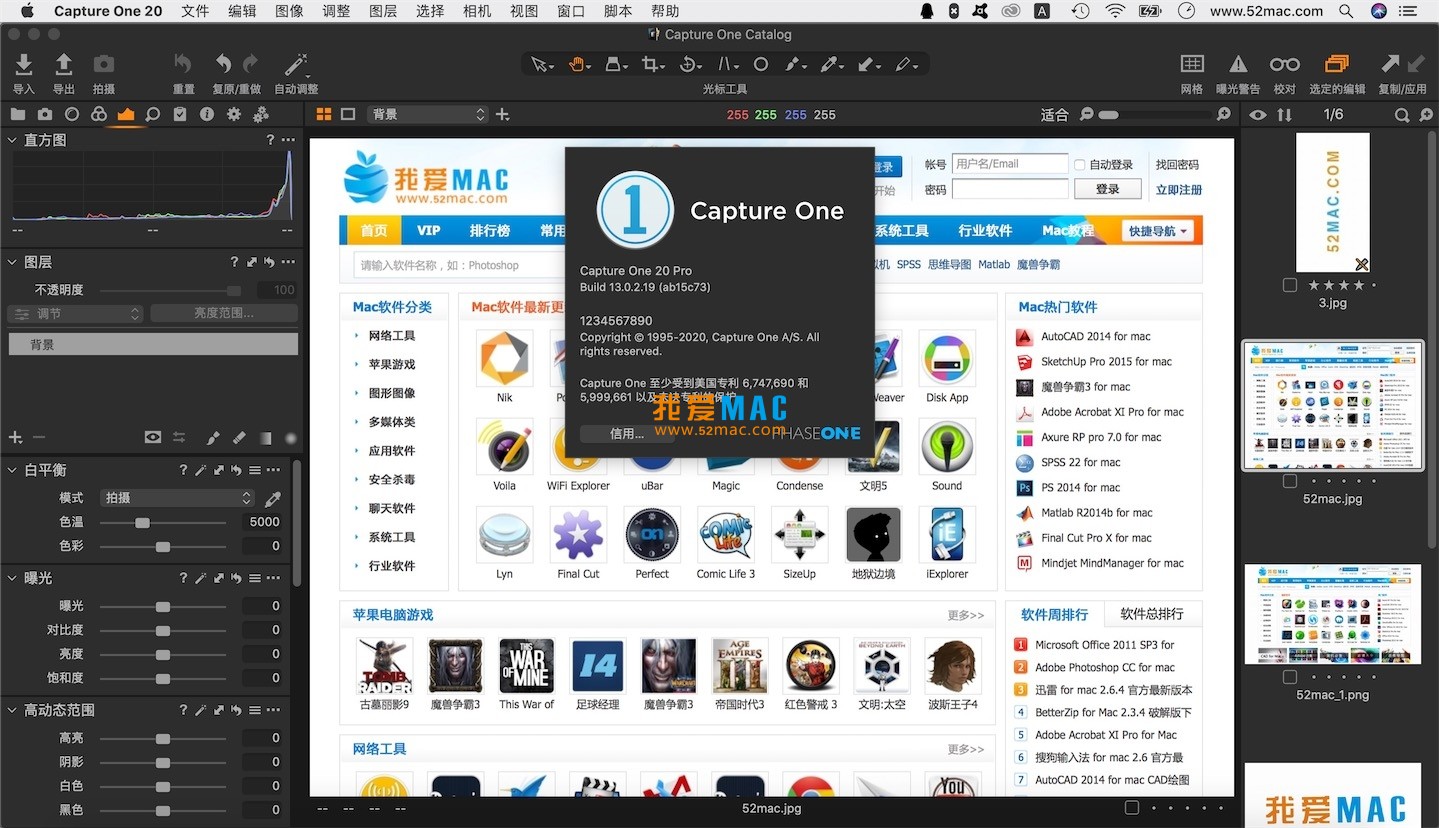The width and height of the screenshot is (1439, 828).
Task: Toggle the browser view eye icon
Action: click(1259, 115)
